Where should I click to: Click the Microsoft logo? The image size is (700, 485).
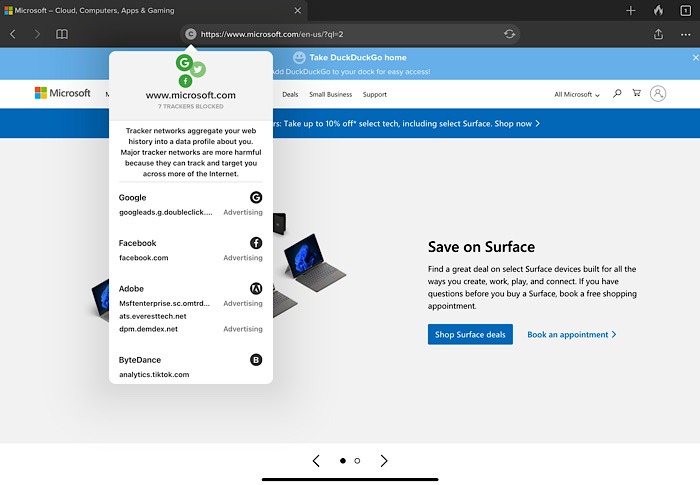click(x=62, y=93)
